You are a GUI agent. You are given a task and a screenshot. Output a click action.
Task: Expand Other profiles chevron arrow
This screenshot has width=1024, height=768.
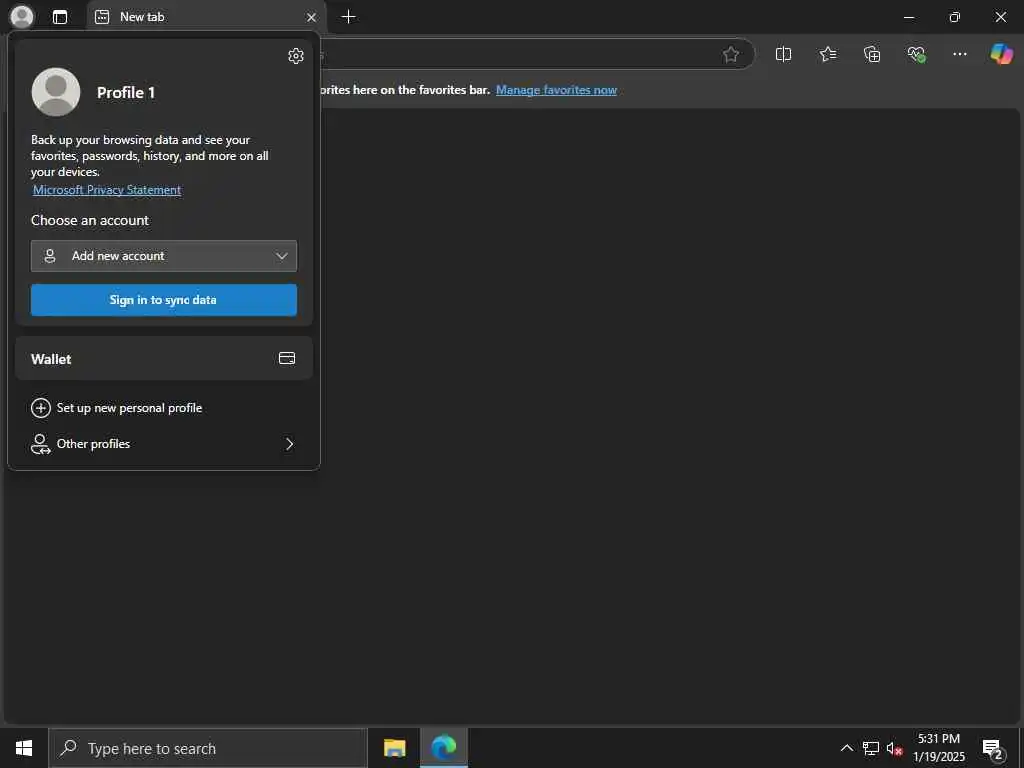click(289, 444)
